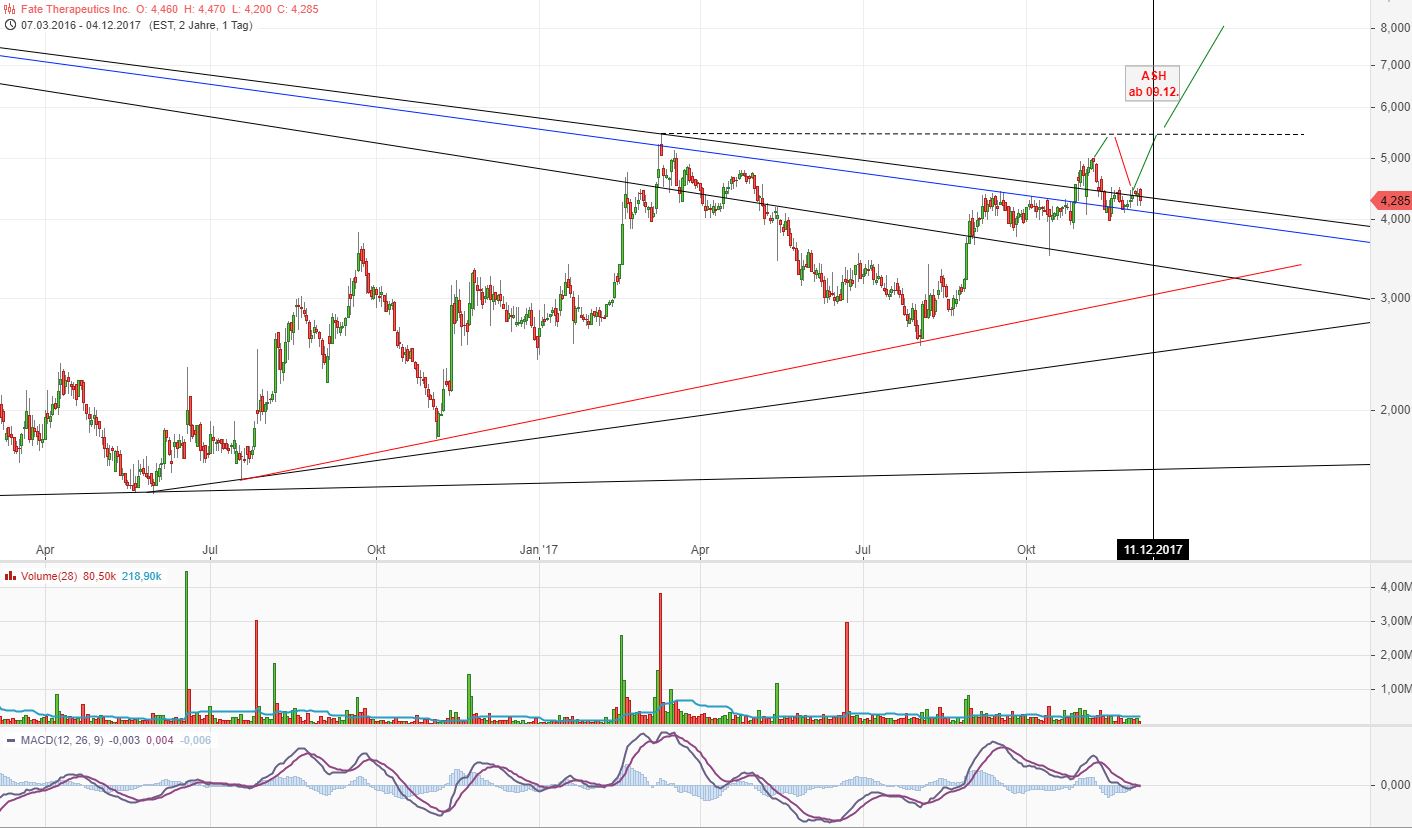Click the MACD line indicator icon
The height and width of the screenshot is (828, 1412).
[10, 740]
